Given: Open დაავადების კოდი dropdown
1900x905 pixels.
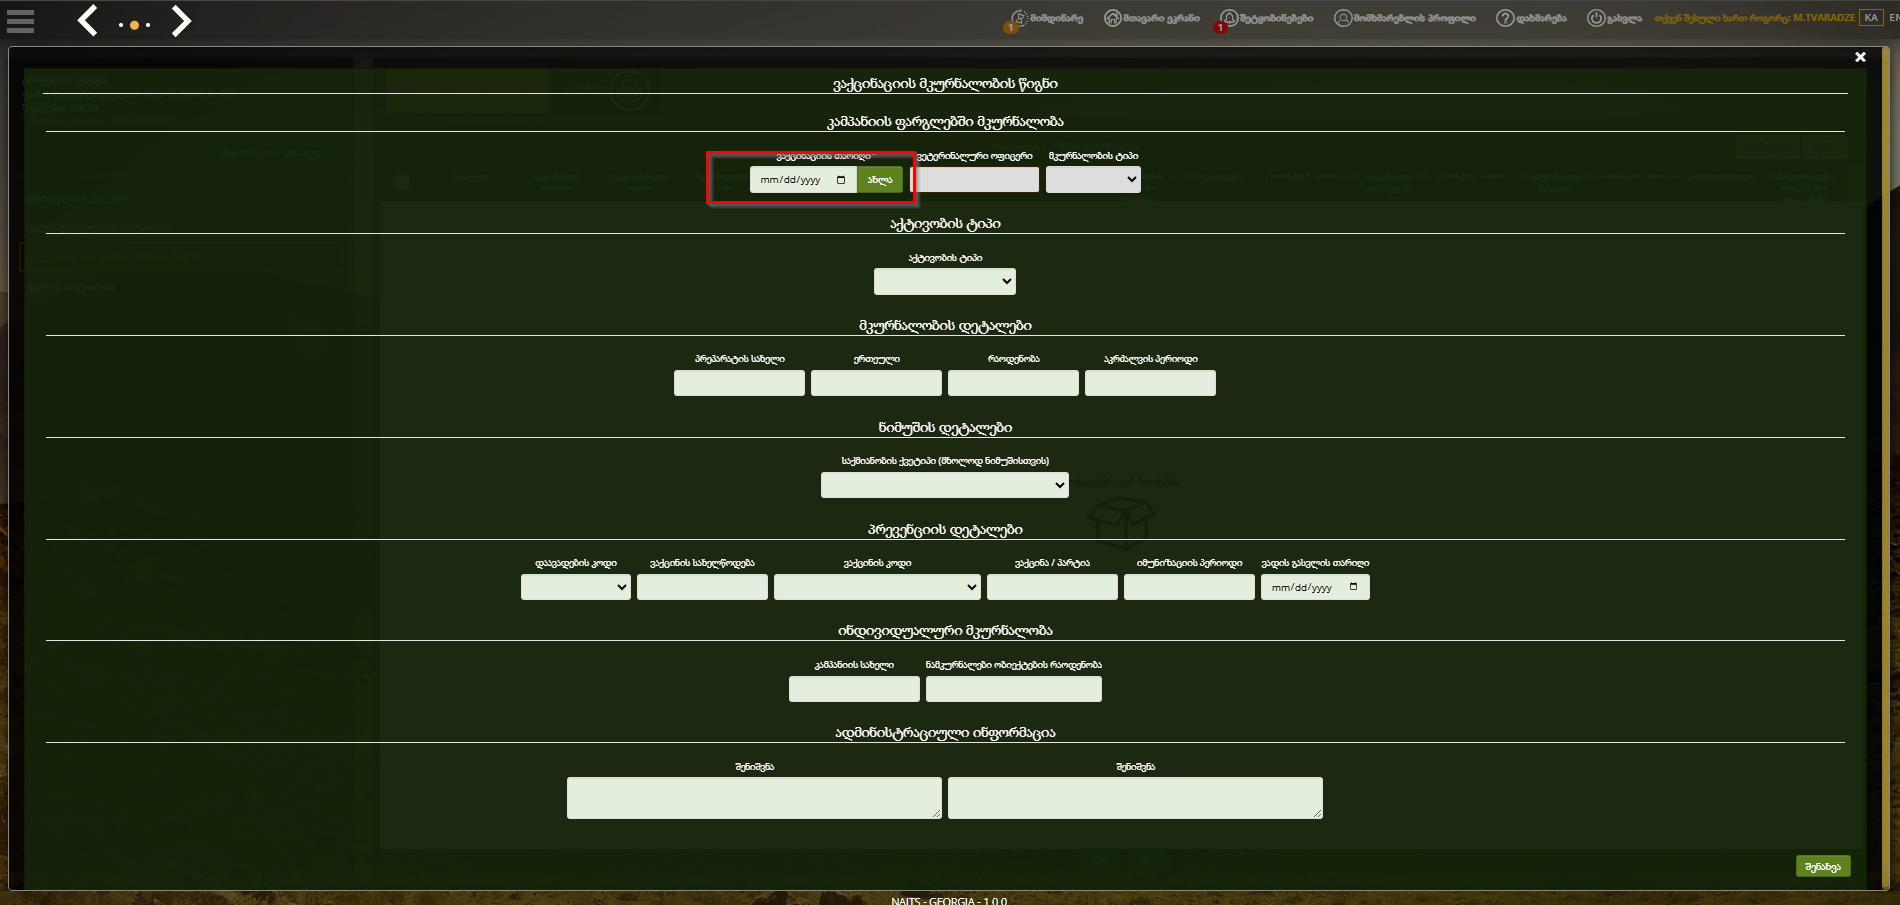Looking at the screenshot, I should pyautogui.click(x=576, y=587).
